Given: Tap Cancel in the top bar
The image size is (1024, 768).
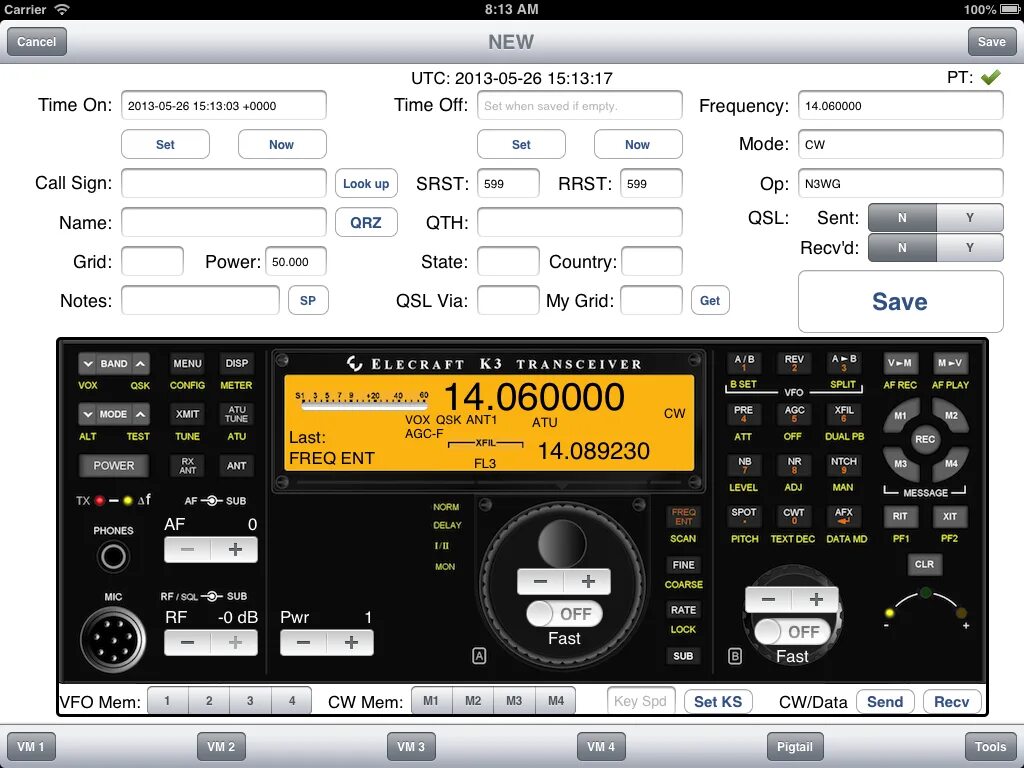Looking at the screenshot, I should [37, 42].
